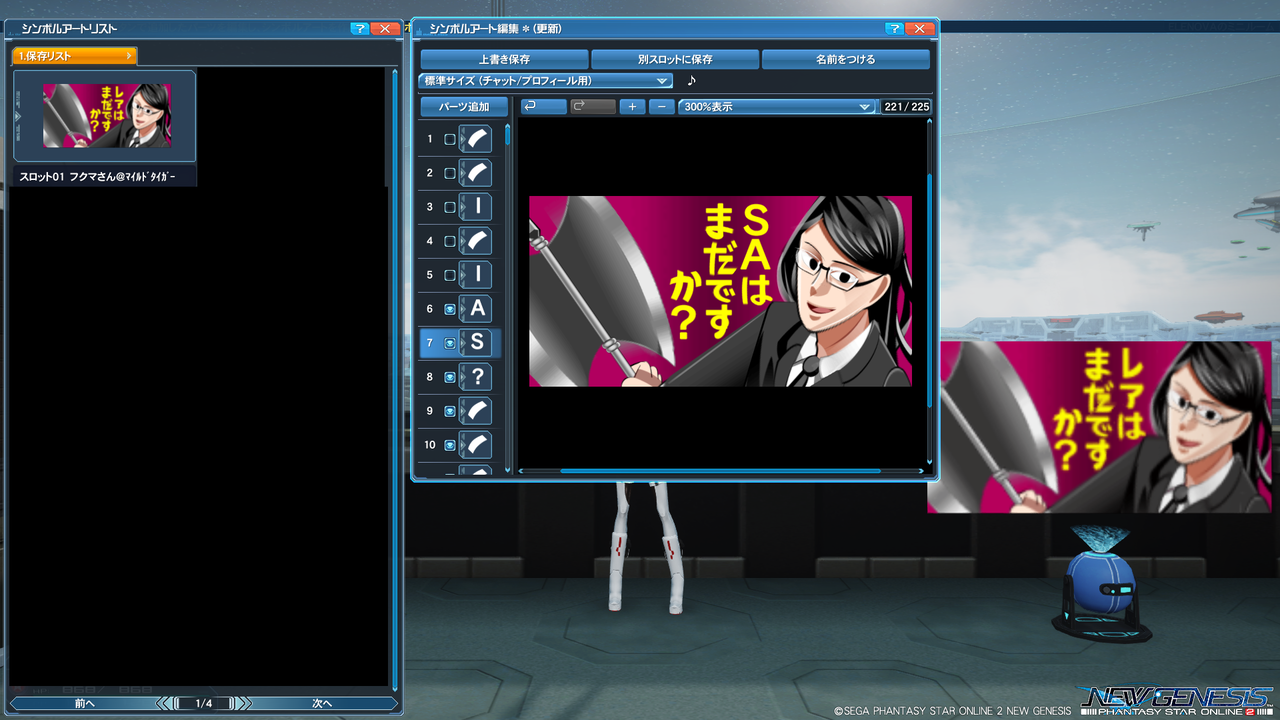Hide part 10 with its eye toggle
Viewport: 1280px width, 720px height.
coord(450,445)
